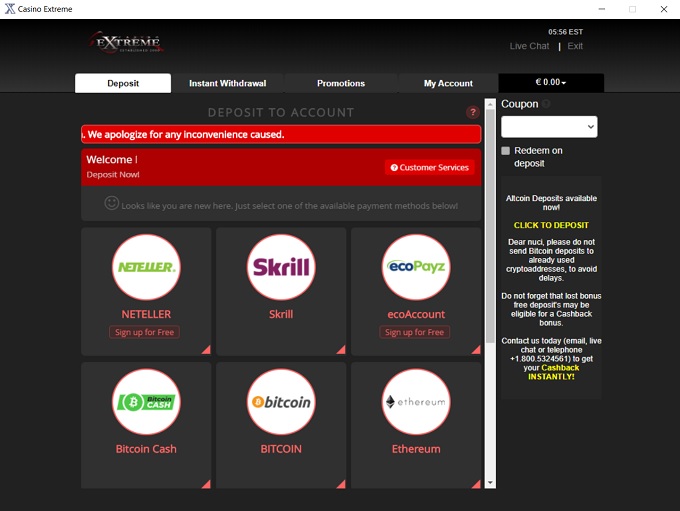680x511 pixels.
Task: Open the Coupon dropdown list
Action: (x=549, y=127)
